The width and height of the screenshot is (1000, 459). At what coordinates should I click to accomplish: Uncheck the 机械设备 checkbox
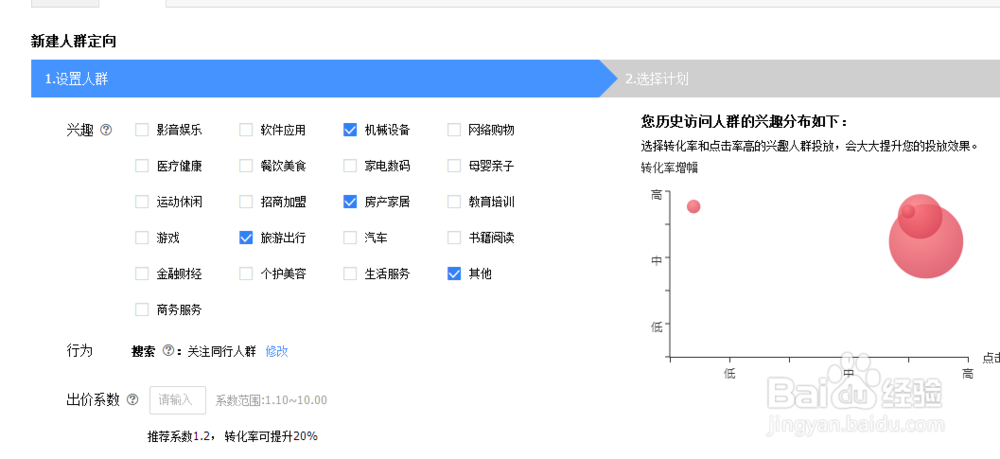pyautogui.click(x=349, y=130)
